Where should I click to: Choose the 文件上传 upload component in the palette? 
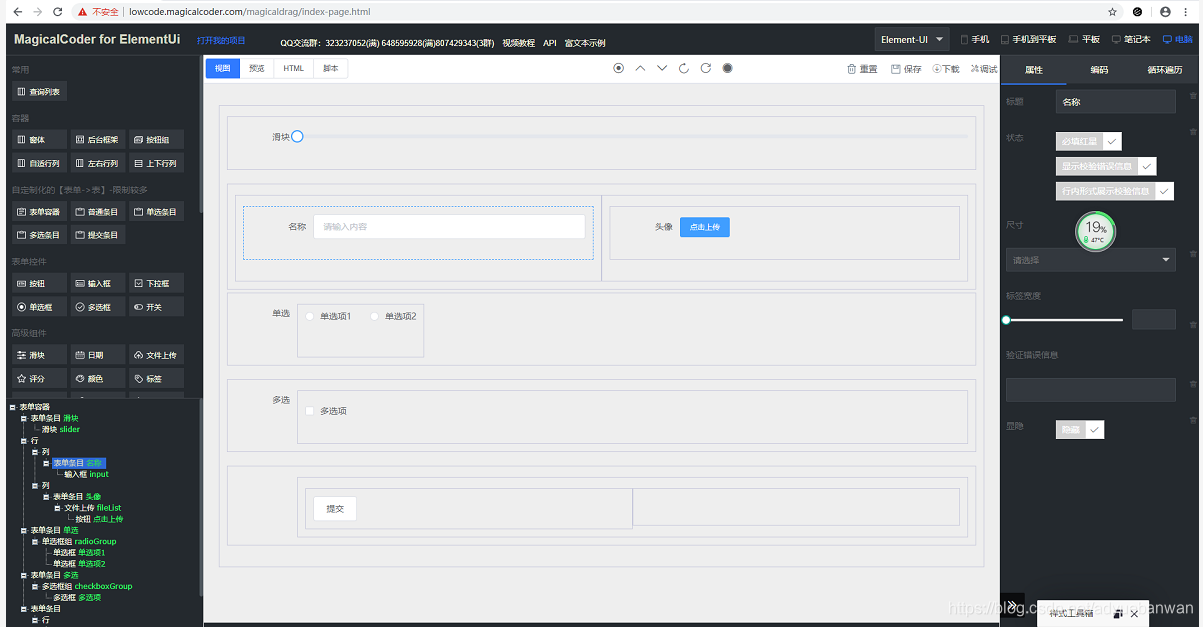tap(156, 355)
